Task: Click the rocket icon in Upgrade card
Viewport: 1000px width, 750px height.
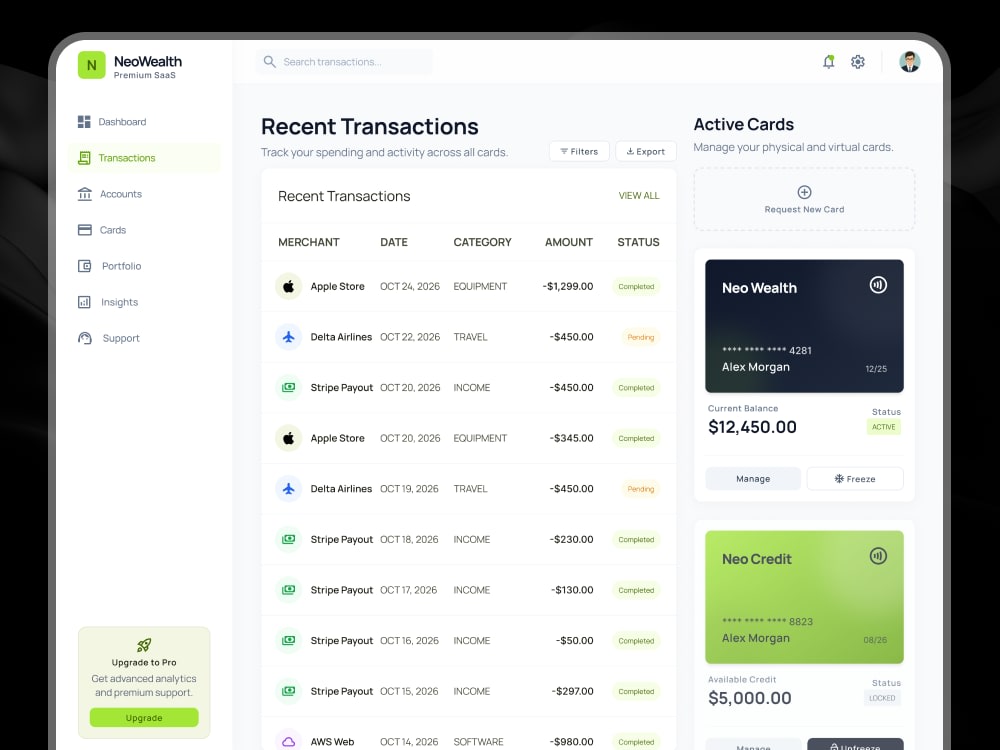Action: coord(144,645)
